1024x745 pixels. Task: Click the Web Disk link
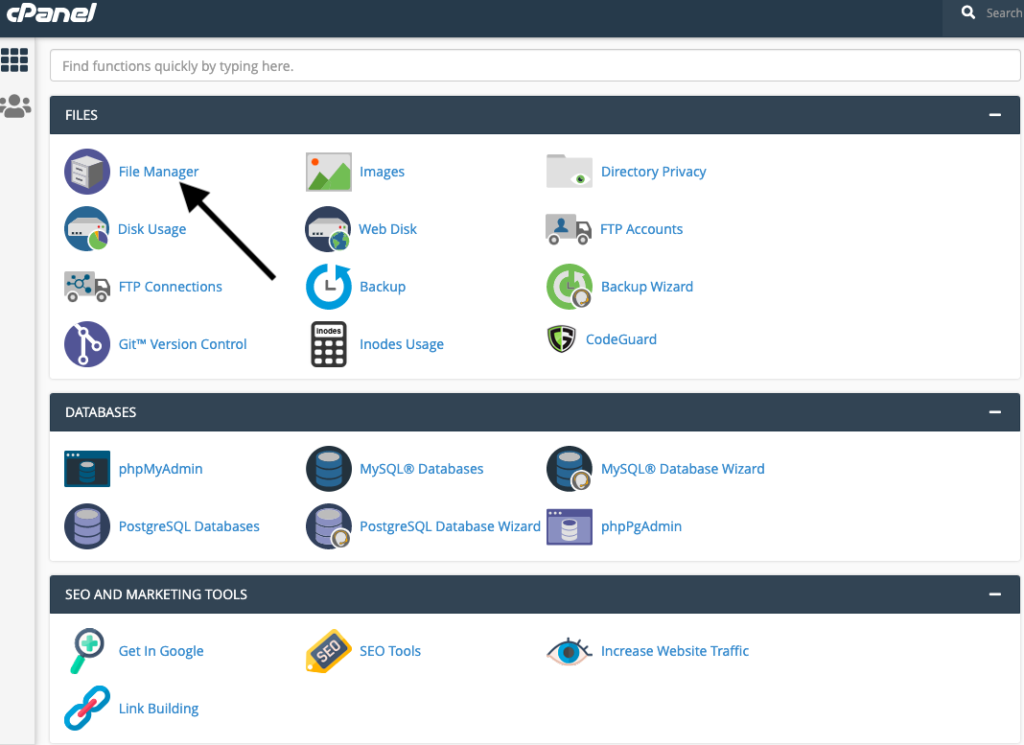click(388, 229)
